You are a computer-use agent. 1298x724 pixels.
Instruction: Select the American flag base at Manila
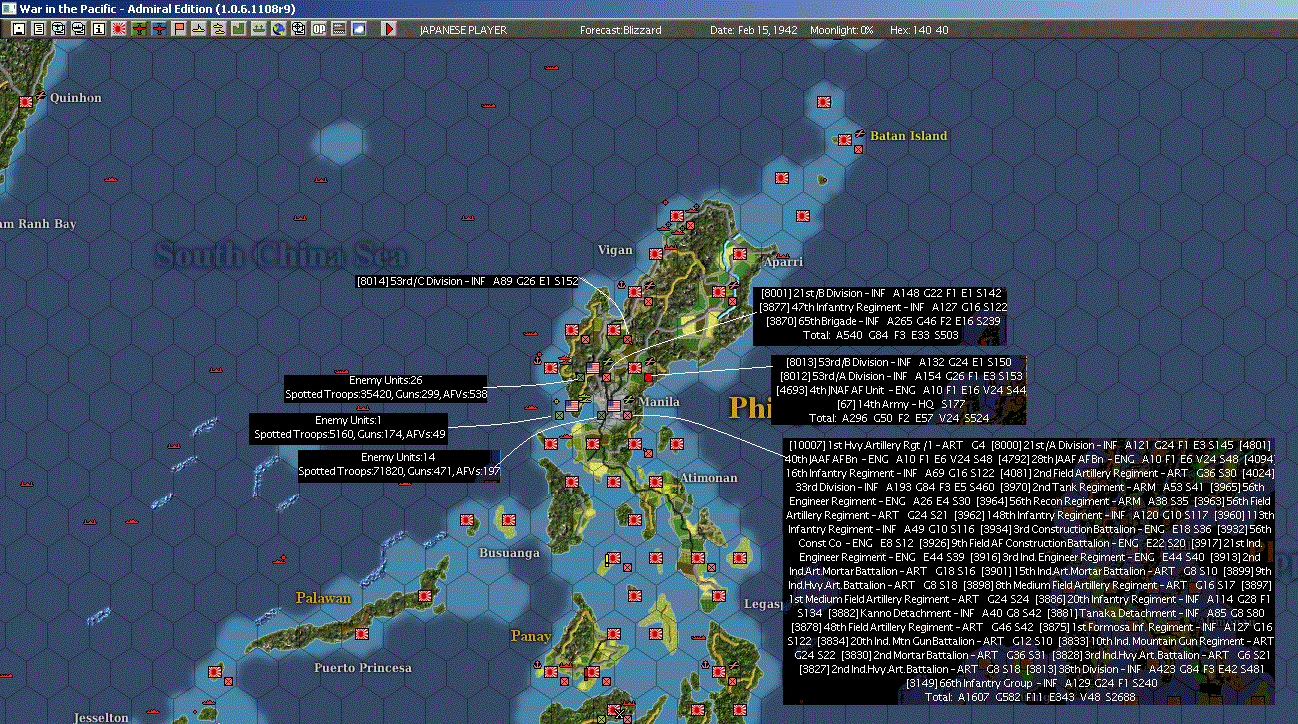(614, 406)
